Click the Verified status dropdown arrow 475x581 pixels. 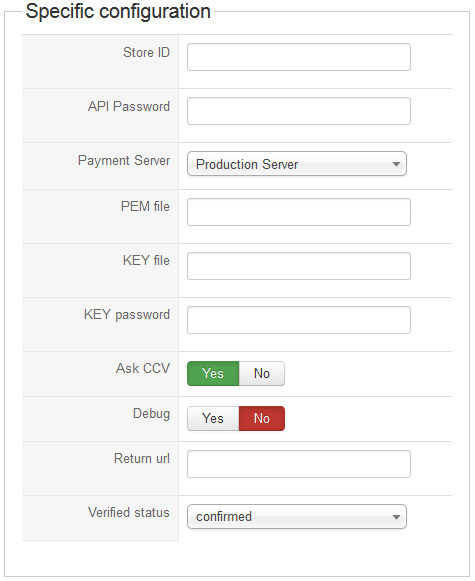(396, 517)
